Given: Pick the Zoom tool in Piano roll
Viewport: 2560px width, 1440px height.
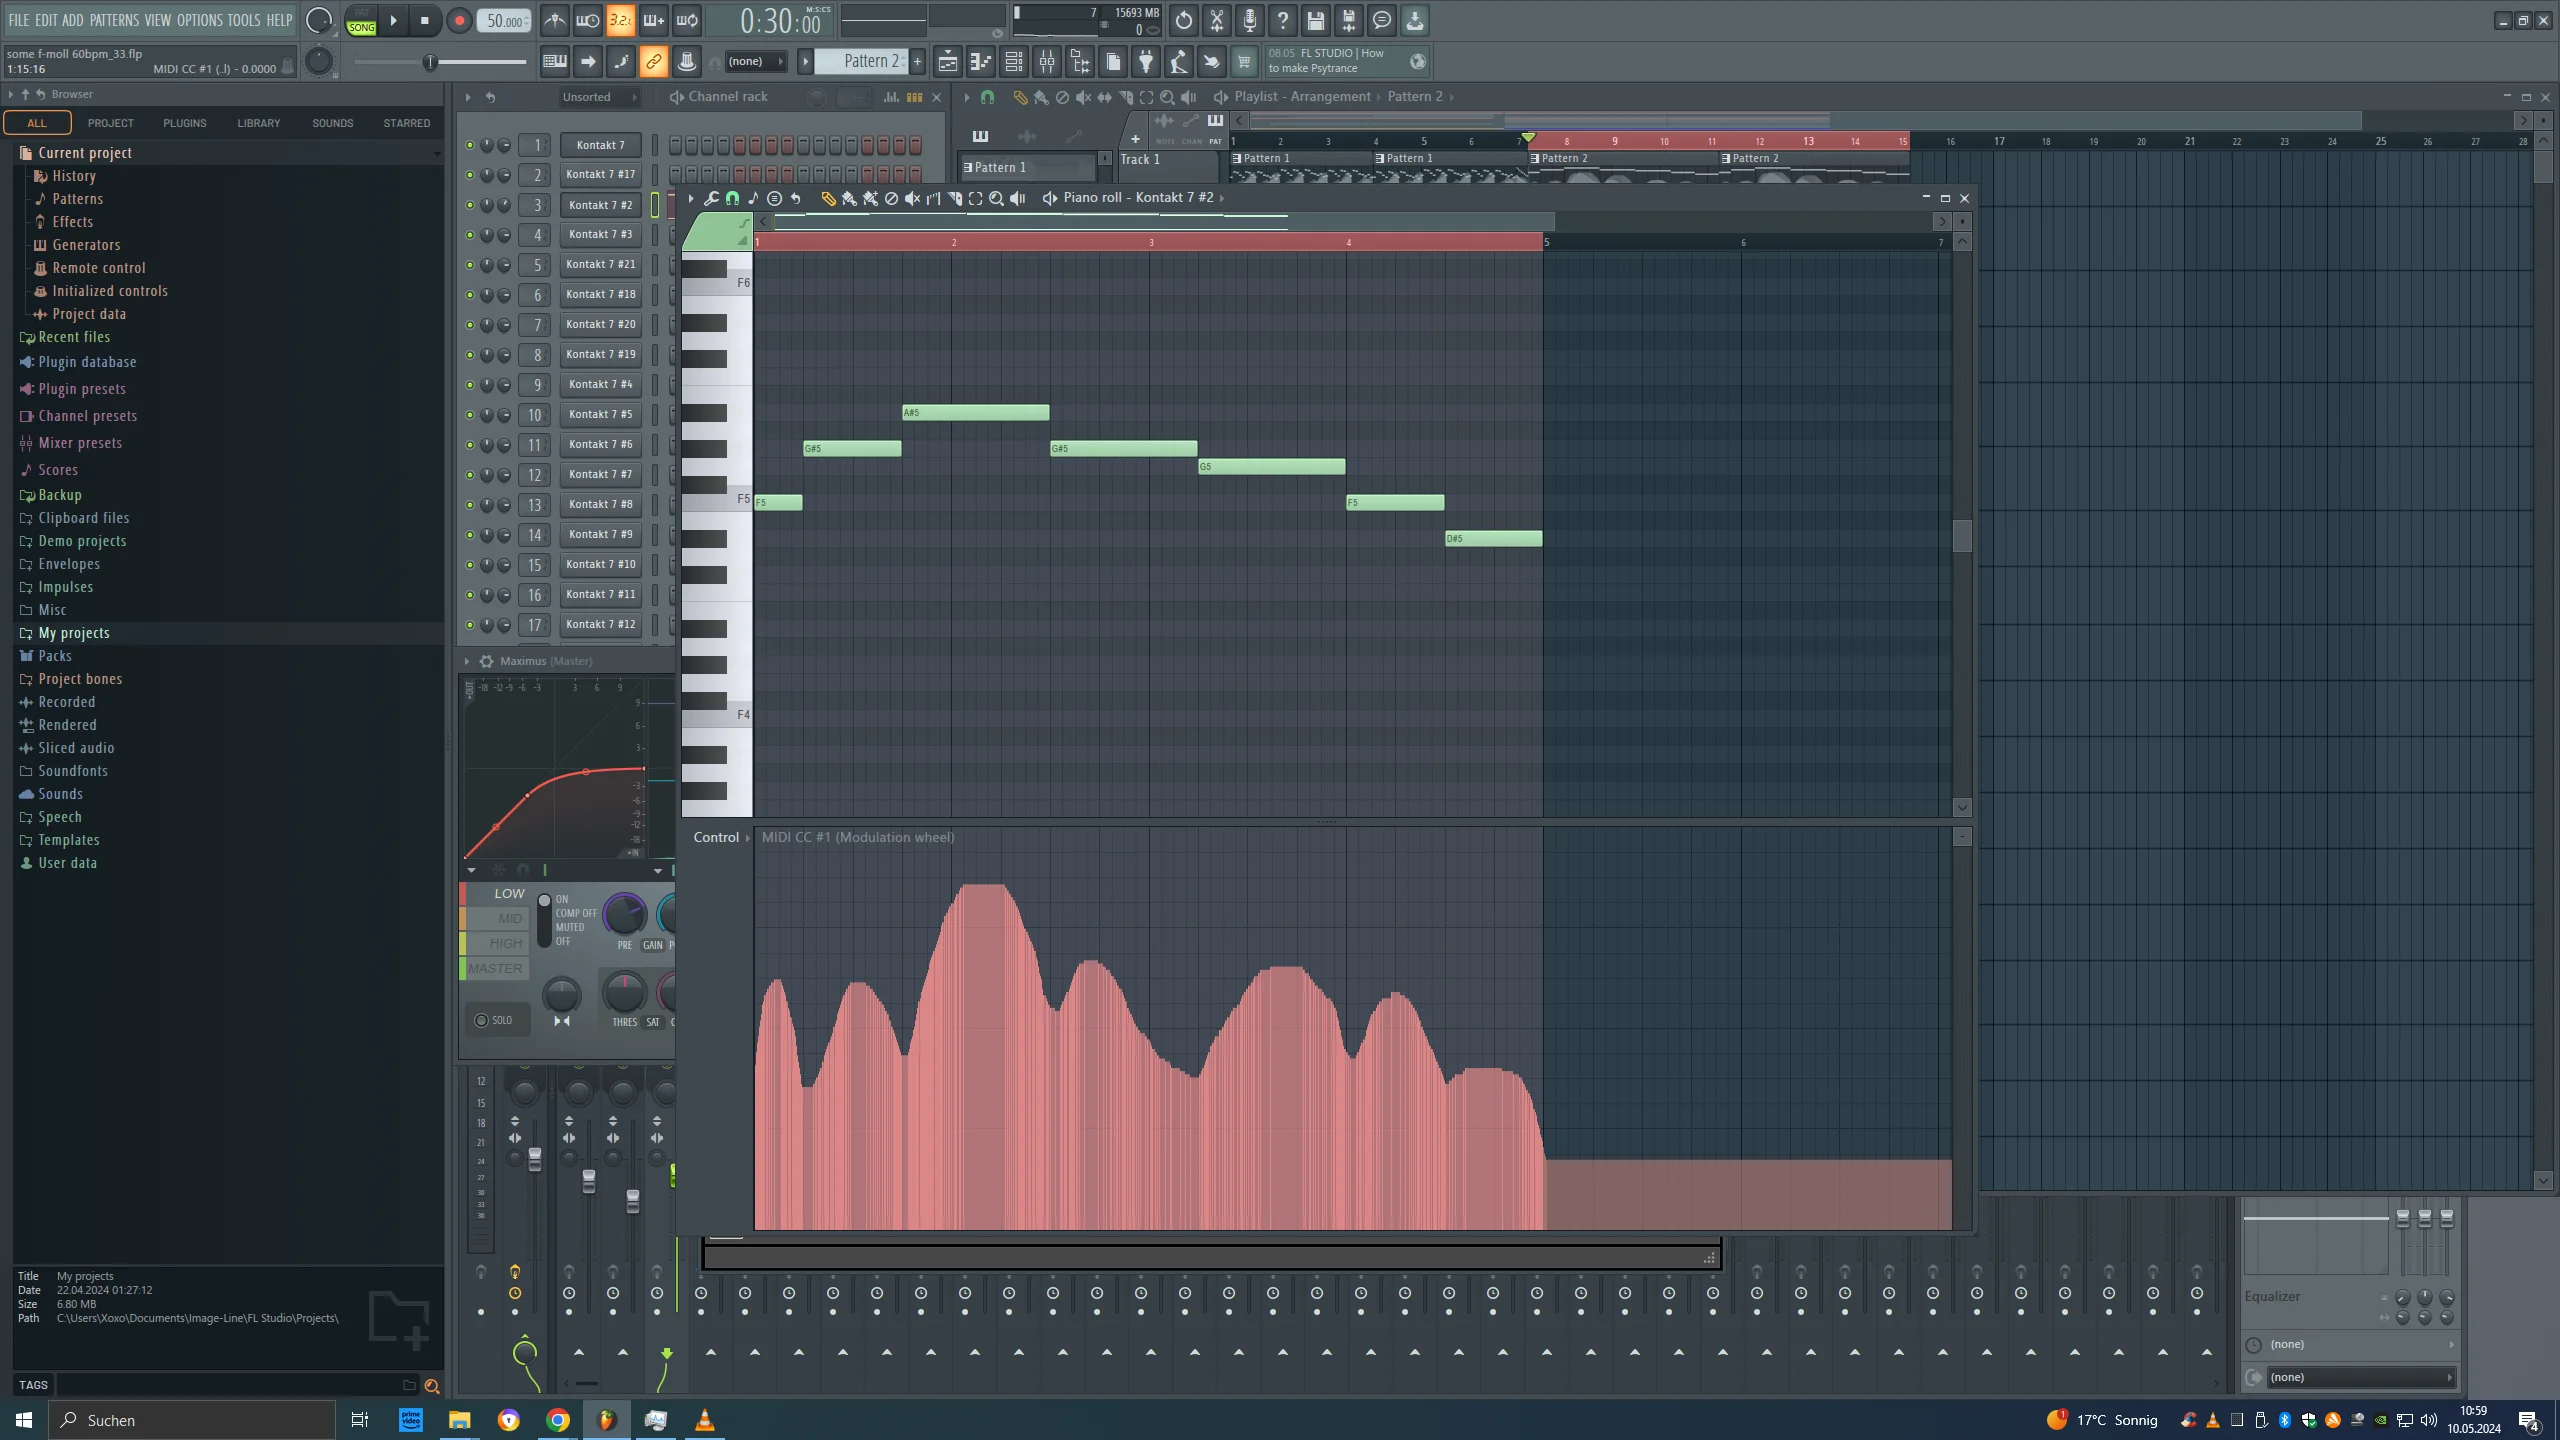Looking at the screenshot, I should [996, 198].
